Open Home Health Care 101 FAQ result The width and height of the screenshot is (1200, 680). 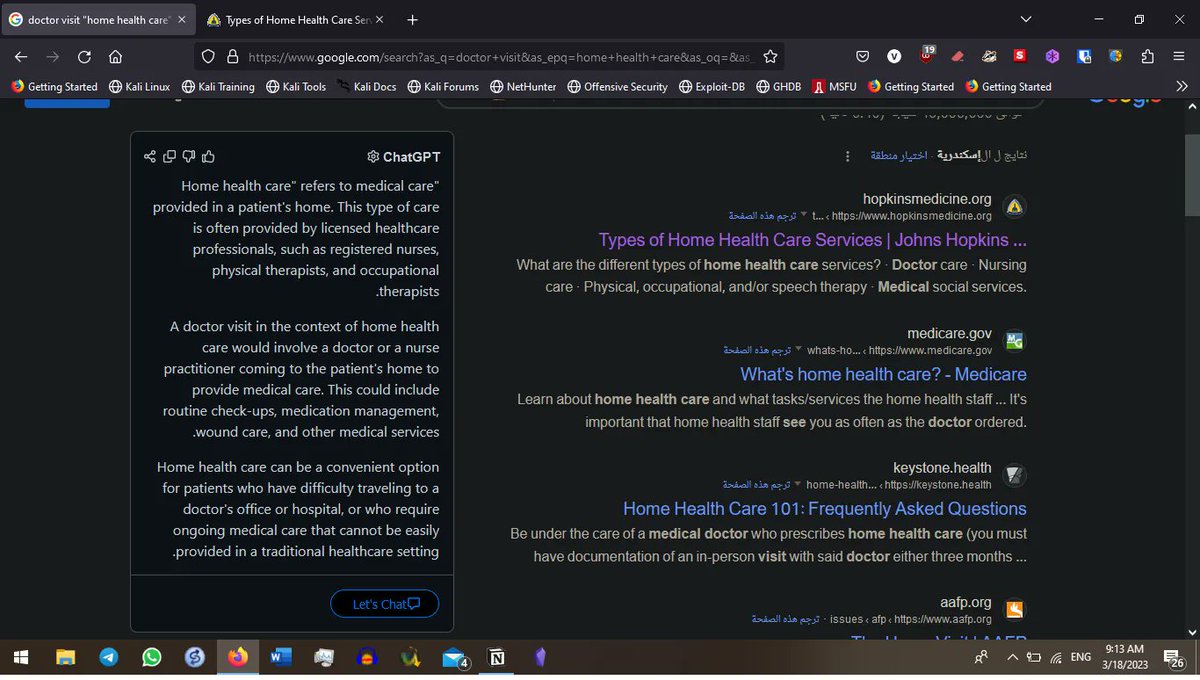click(x=825, y=508)
